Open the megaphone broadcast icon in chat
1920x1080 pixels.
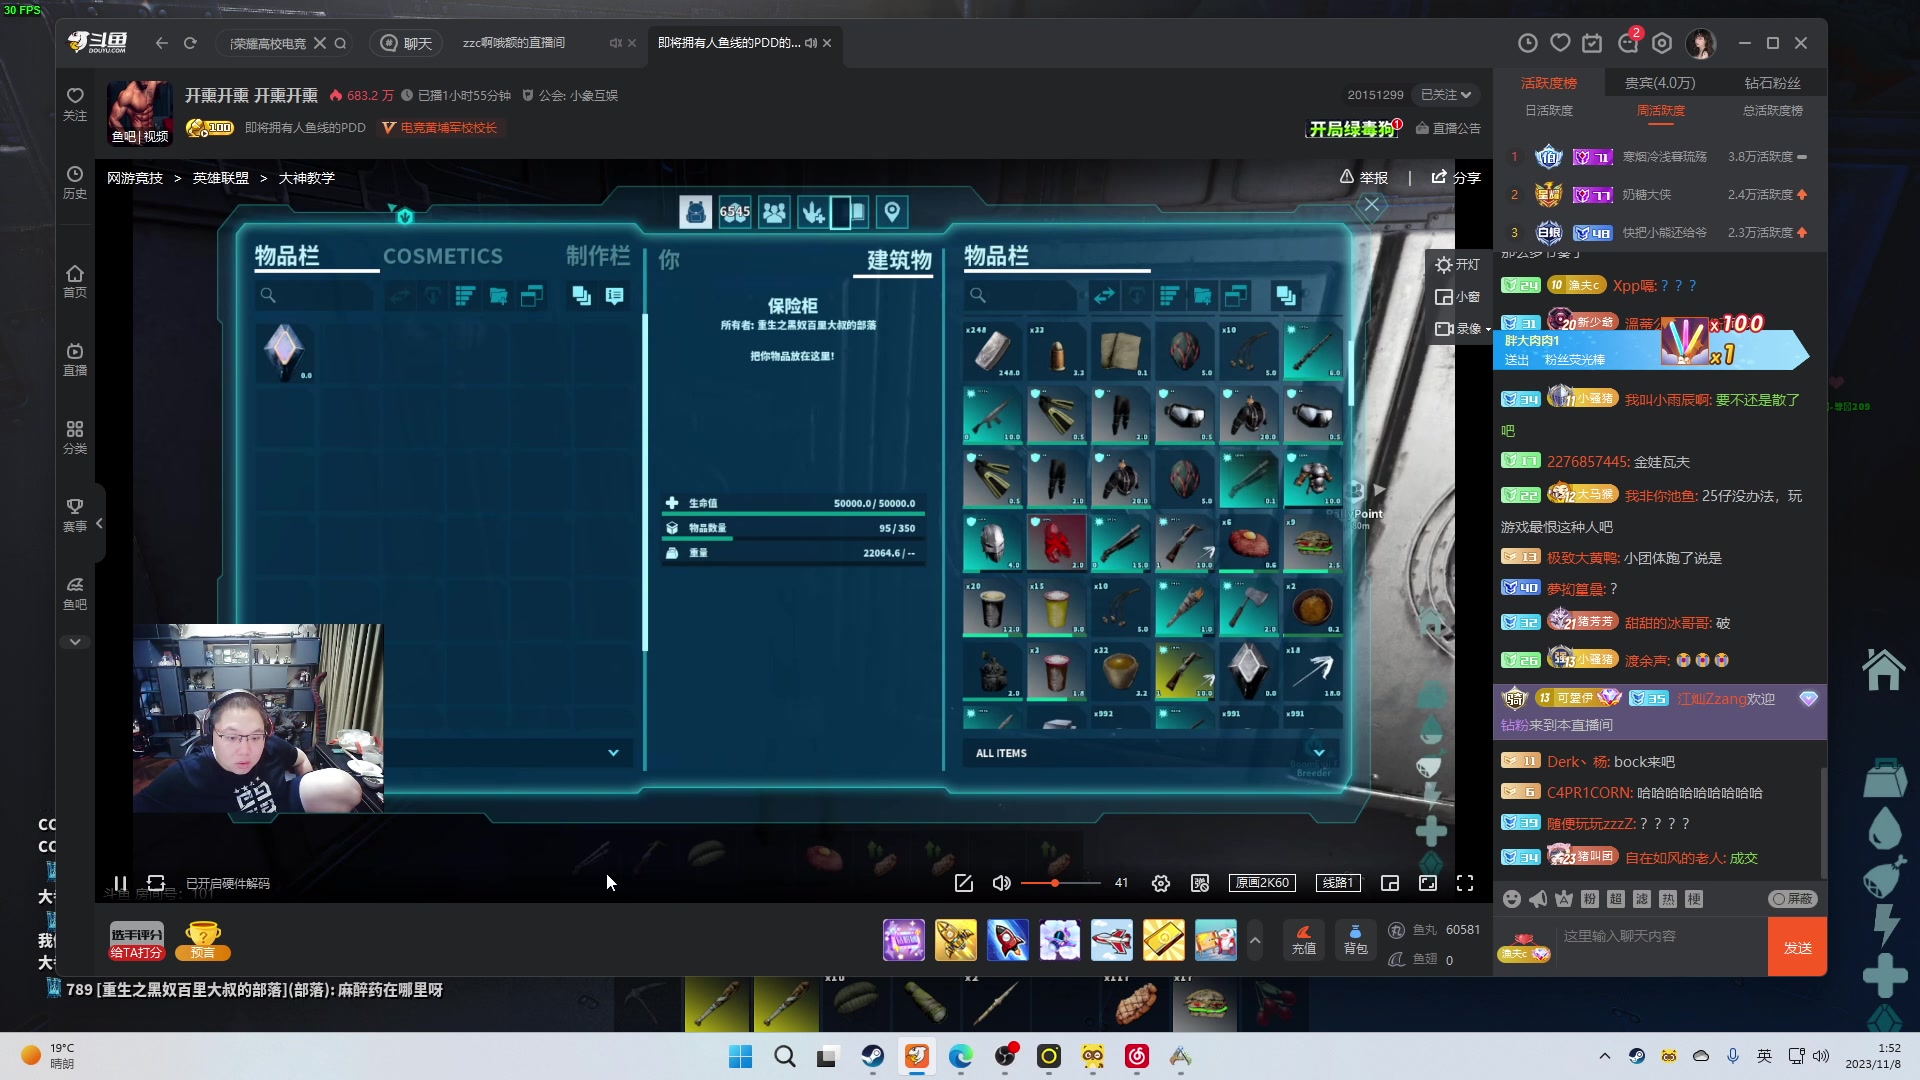[x=1538, y=899]
